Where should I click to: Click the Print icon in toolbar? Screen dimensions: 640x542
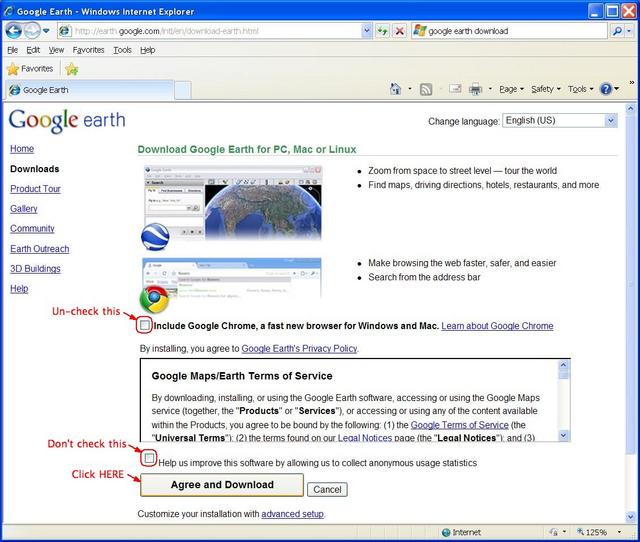coord(475,89)
